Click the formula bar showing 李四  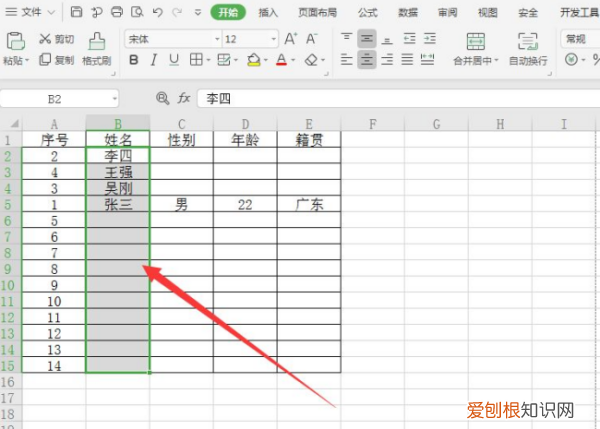[398, 99]
